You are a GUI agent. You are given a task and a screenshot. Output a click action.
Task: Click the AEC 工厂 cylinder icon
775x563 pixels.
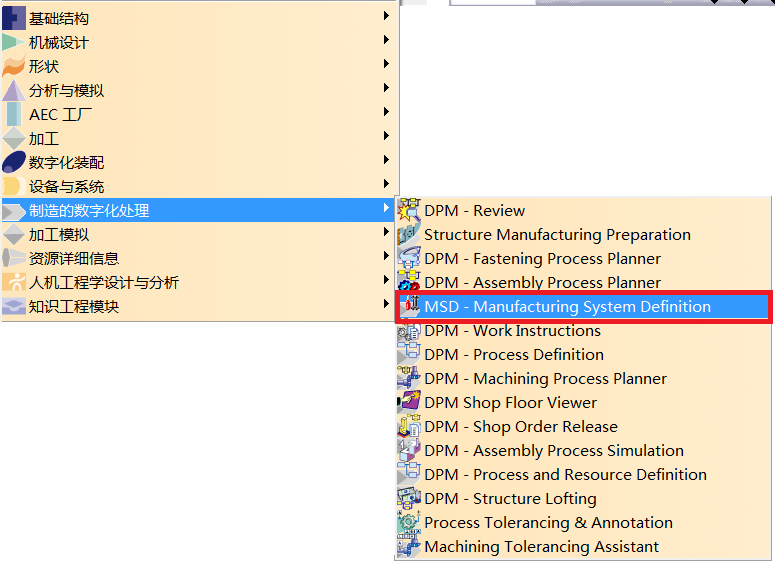(x=13, y=114)
